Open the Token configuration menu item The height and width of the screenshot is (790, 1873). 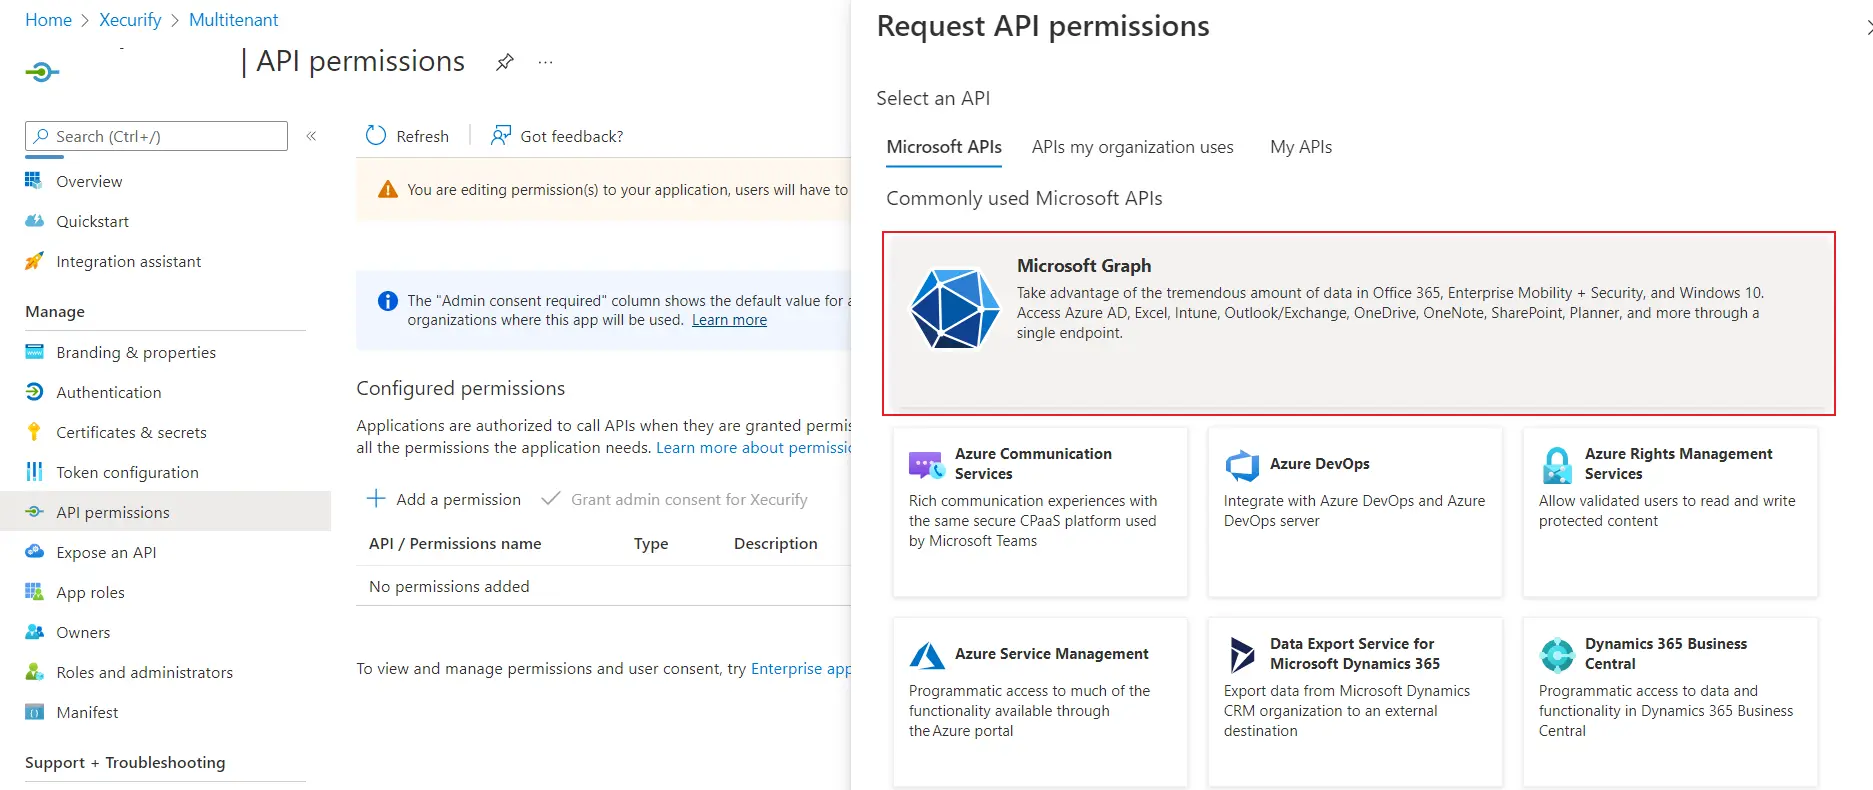pyautogui.click(x=127, y=472)
